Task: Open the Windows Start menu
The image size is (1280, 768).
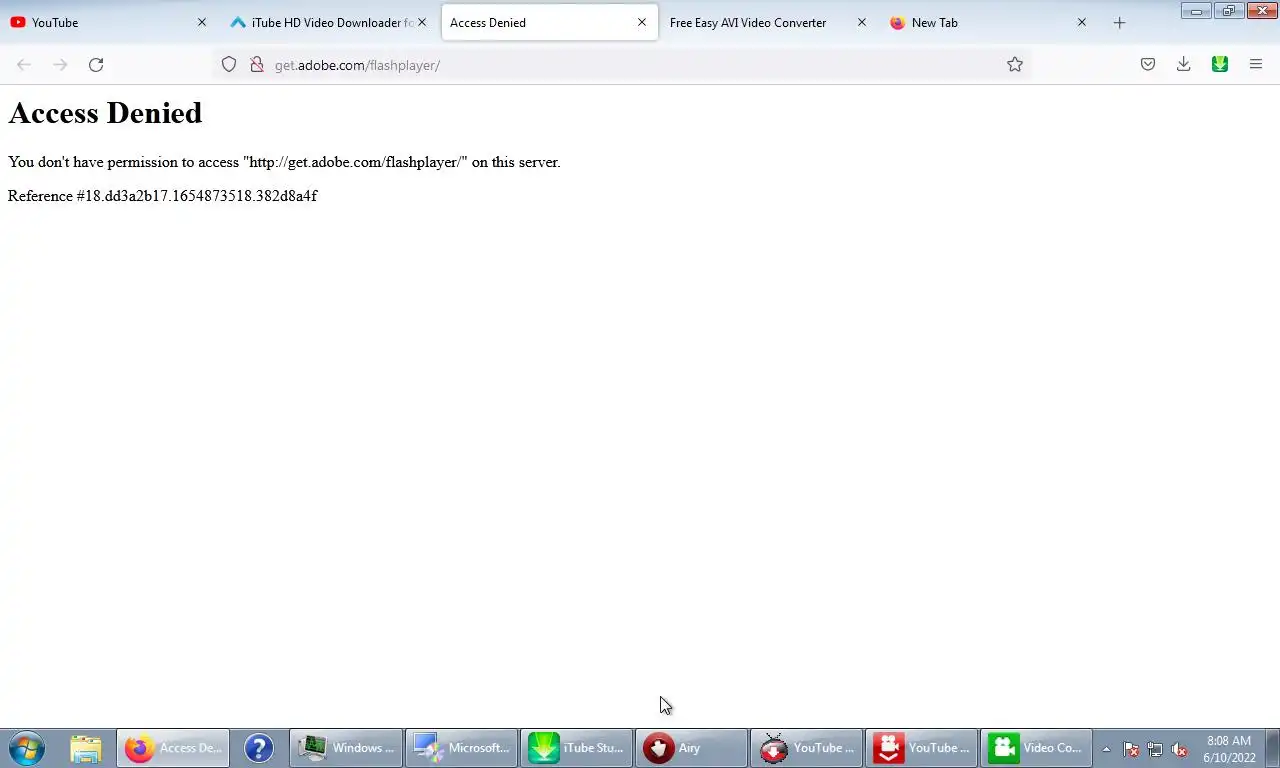Action: [27, 748]
